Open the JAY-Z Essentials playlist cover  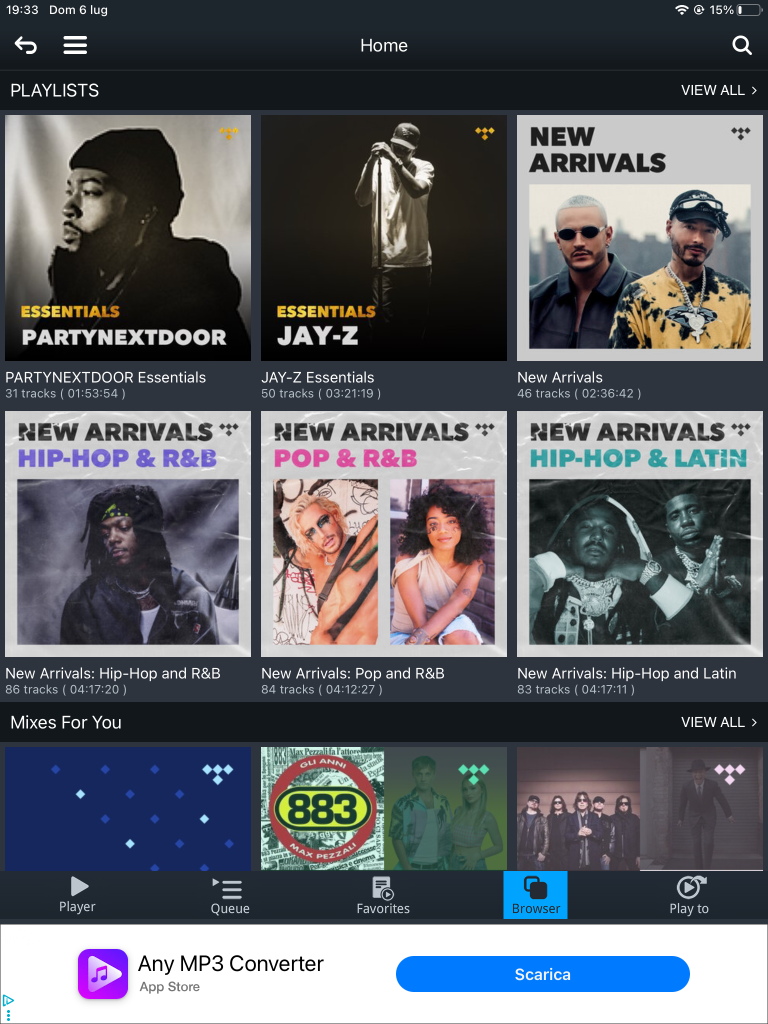click(384, 238)
